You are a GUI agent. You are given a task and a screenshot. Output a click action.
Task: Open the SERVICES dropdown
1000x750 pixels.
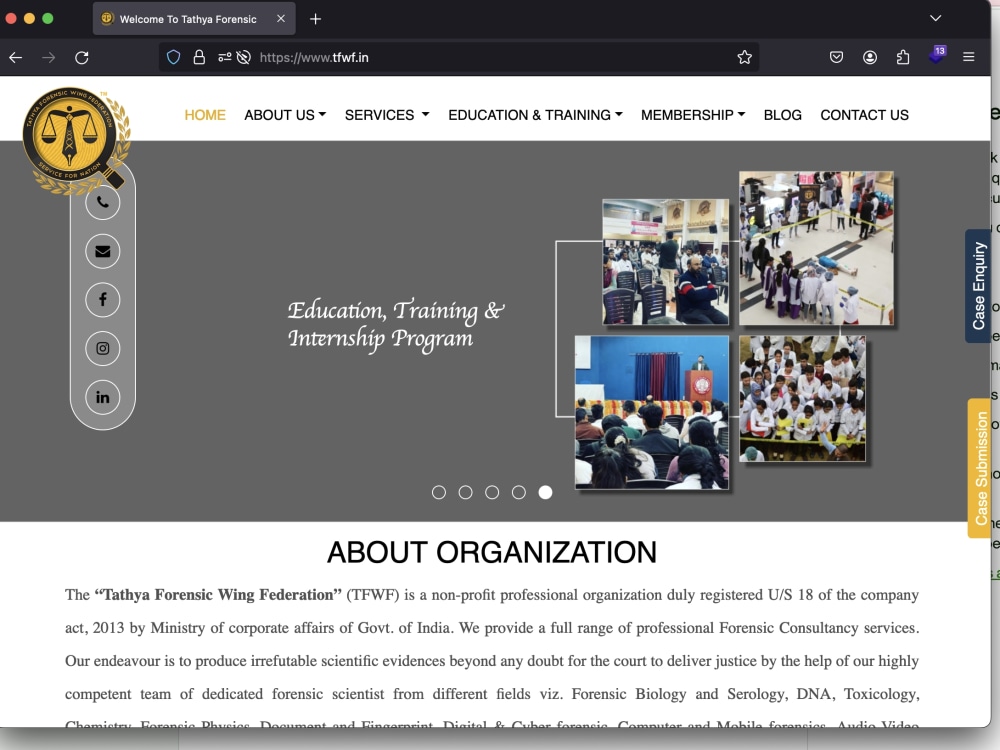pyautogui.click(x=386, y=115)
